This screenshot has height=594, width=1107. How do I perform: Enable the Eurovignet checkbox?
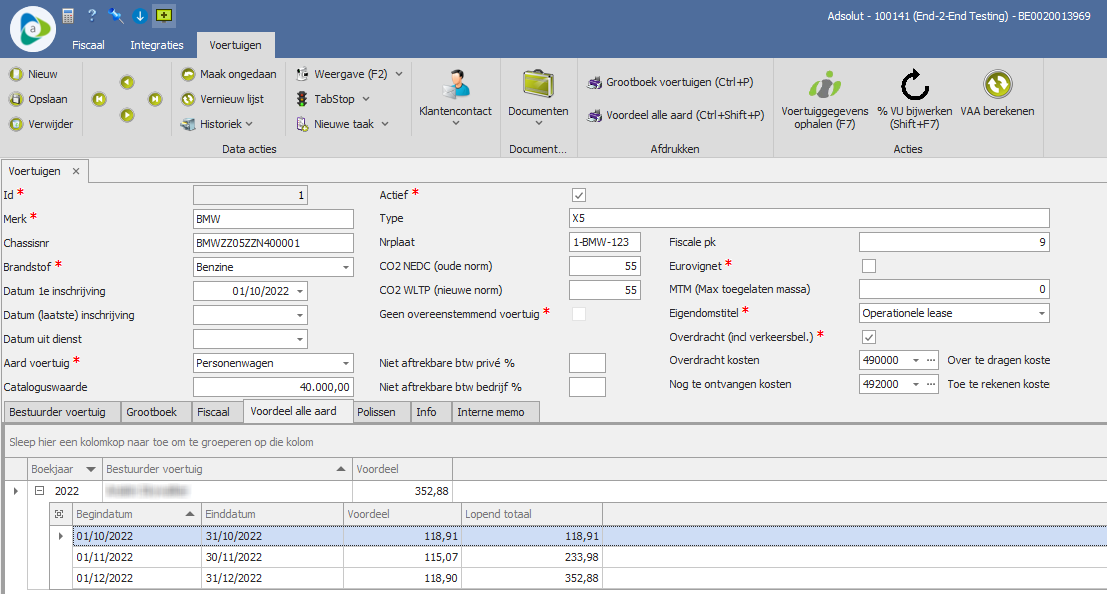[868, 266]
